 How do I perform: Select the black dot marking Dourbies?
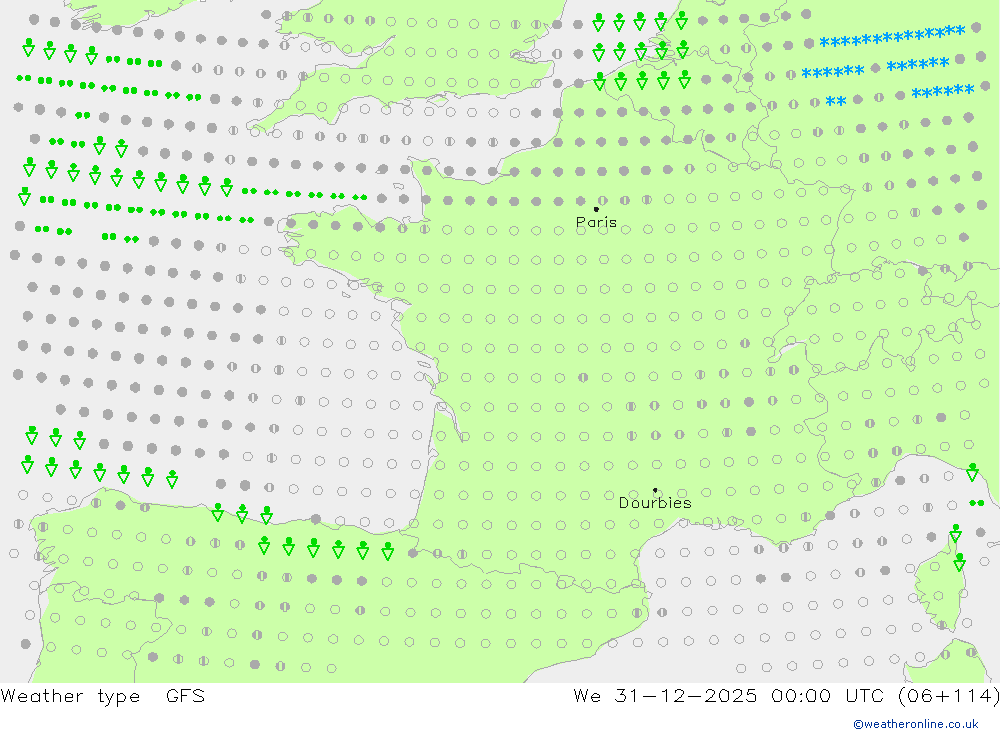tap(655, 490)
